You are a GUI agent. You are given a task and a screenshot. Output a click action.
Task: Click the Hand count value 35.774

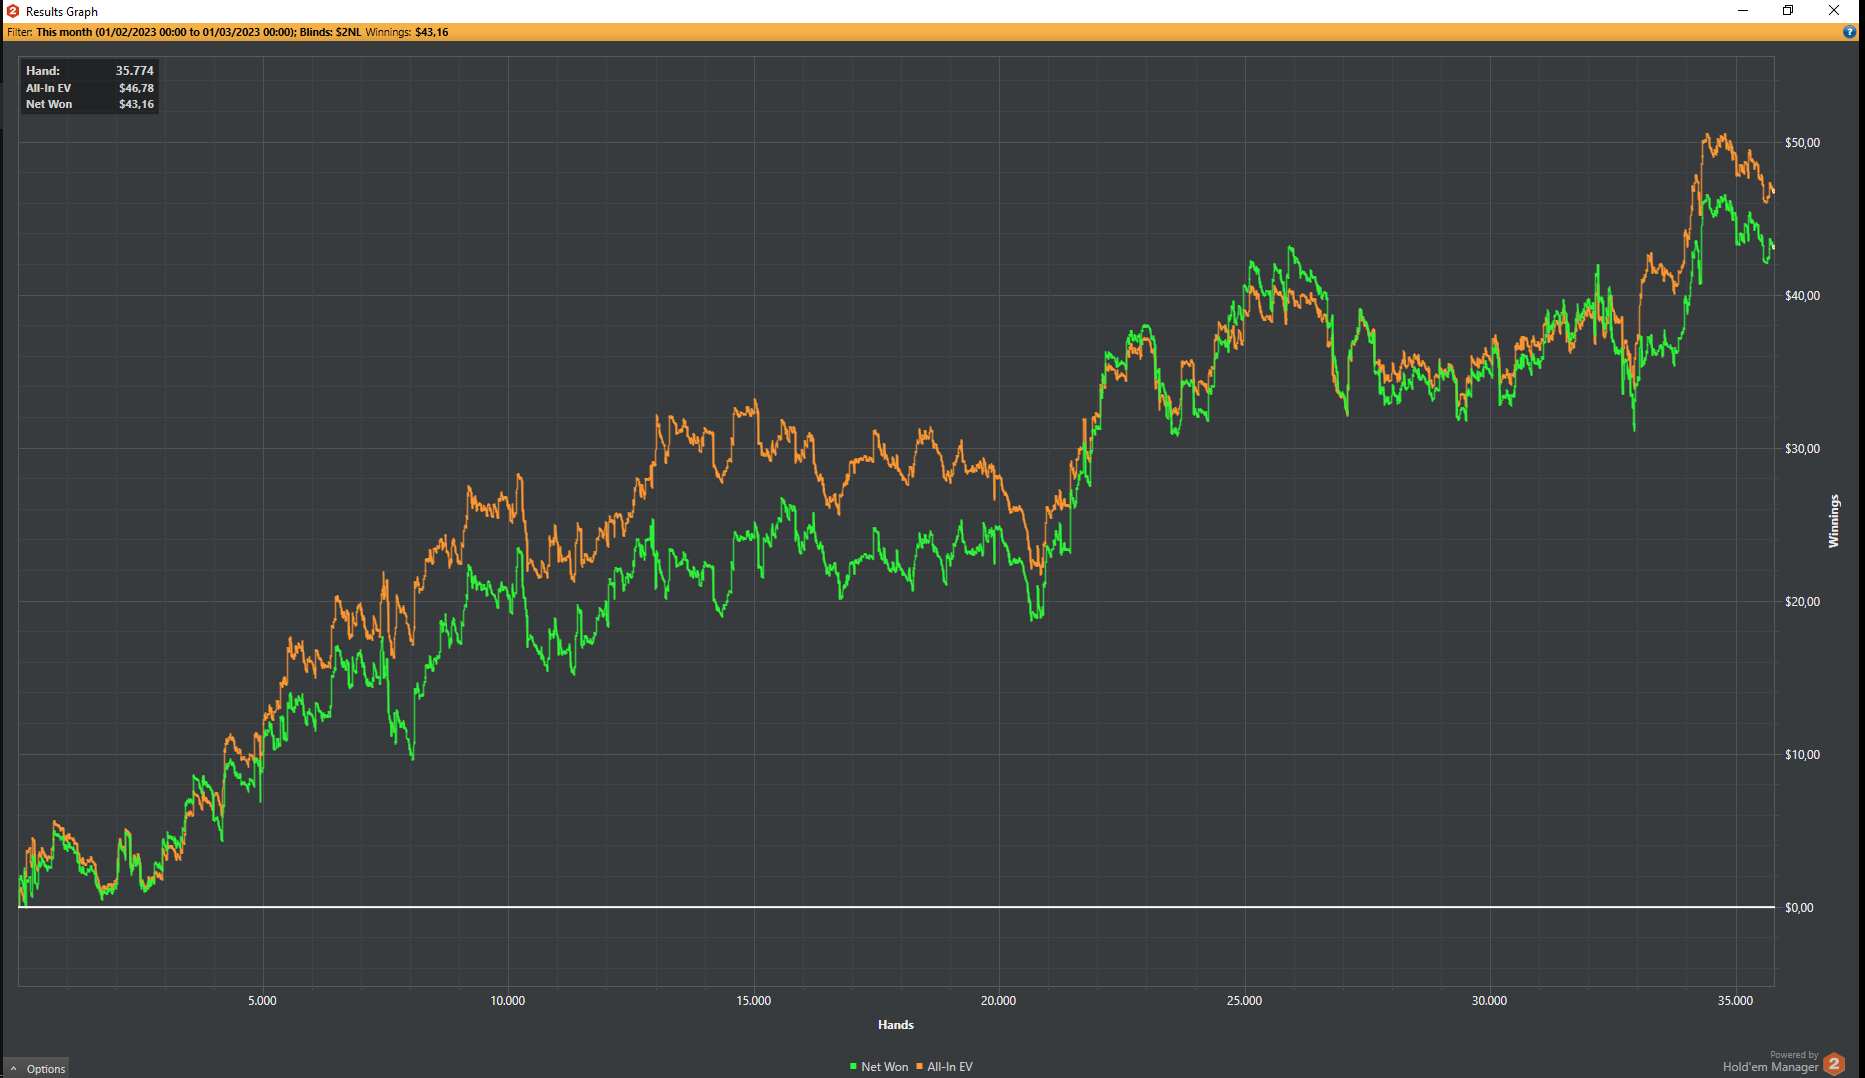(x=135, y=71)
